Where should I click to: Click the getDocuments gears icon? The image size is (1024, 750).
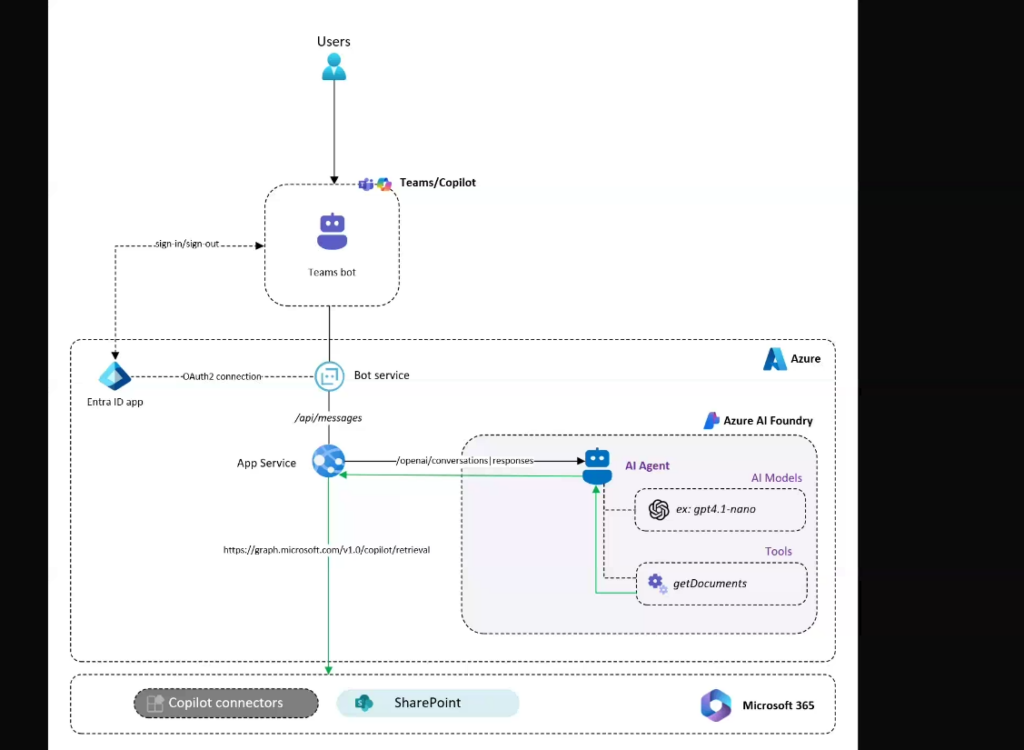click(x=657, y=583)
